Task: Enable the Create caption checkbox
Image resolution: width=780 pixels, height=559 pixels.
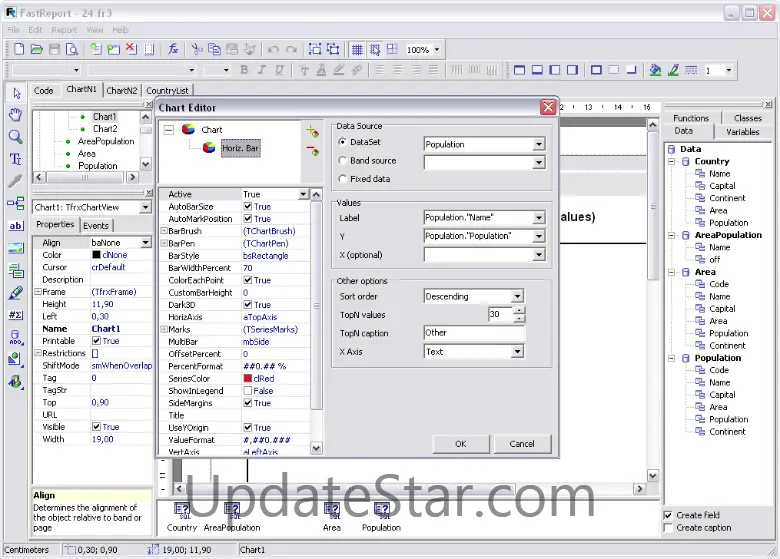Action: pyautogui.click(x=669, y=528)
